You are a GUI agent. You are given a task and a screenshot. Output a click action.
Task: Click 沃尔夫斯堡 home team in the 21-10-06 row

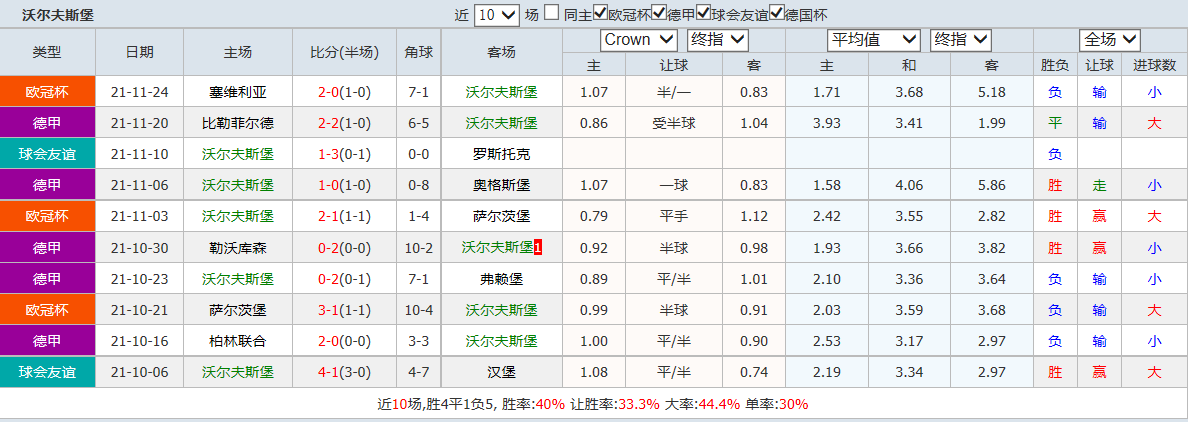[x=238, y=372]
